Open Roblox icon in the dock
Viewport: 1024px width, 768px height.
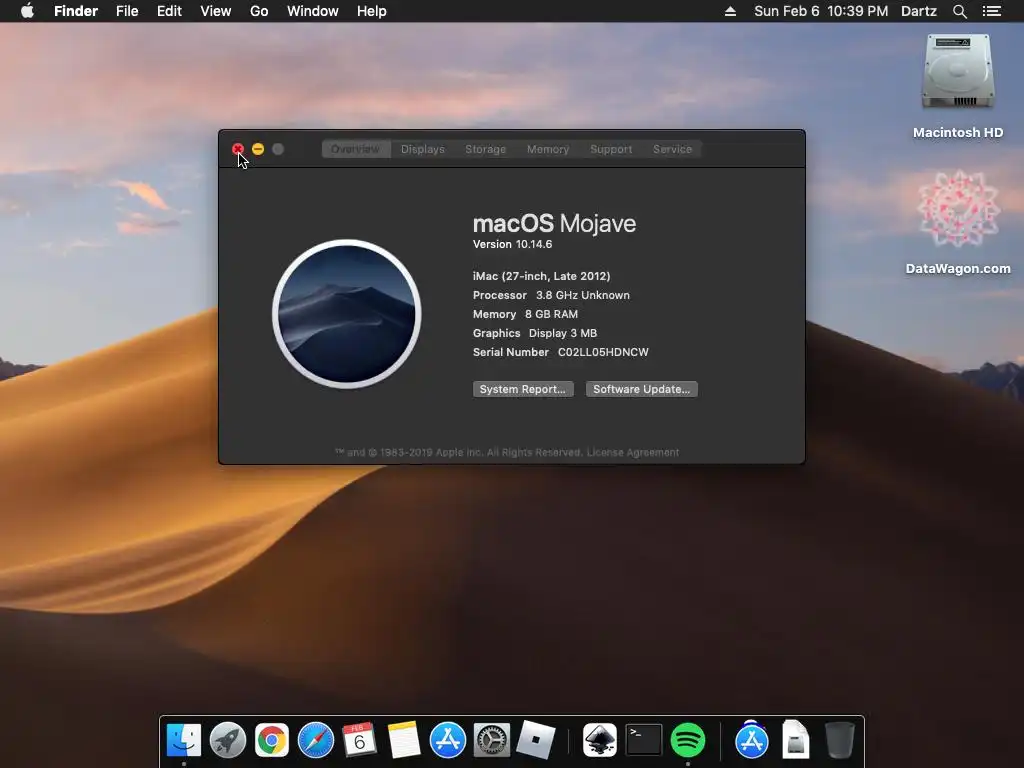tap(536, 740)
